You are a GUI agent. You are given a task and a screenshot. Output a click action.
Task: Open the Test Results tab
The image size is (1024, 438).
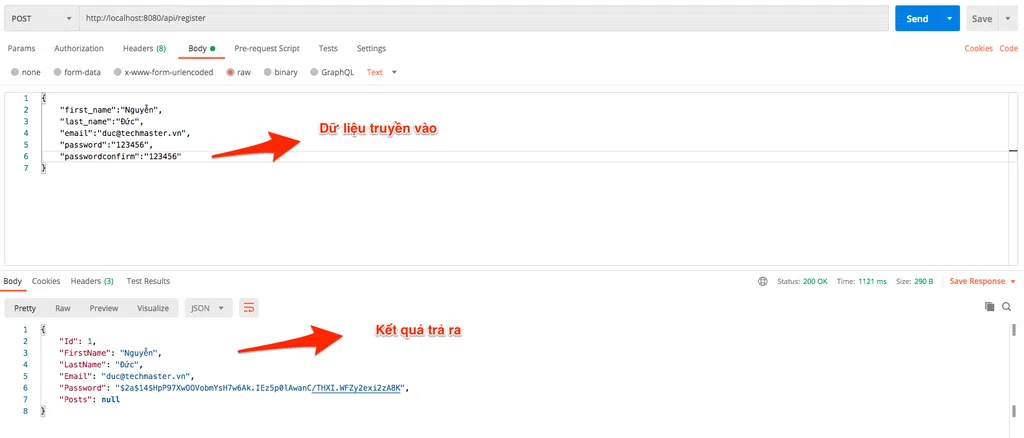pos(148,281)
